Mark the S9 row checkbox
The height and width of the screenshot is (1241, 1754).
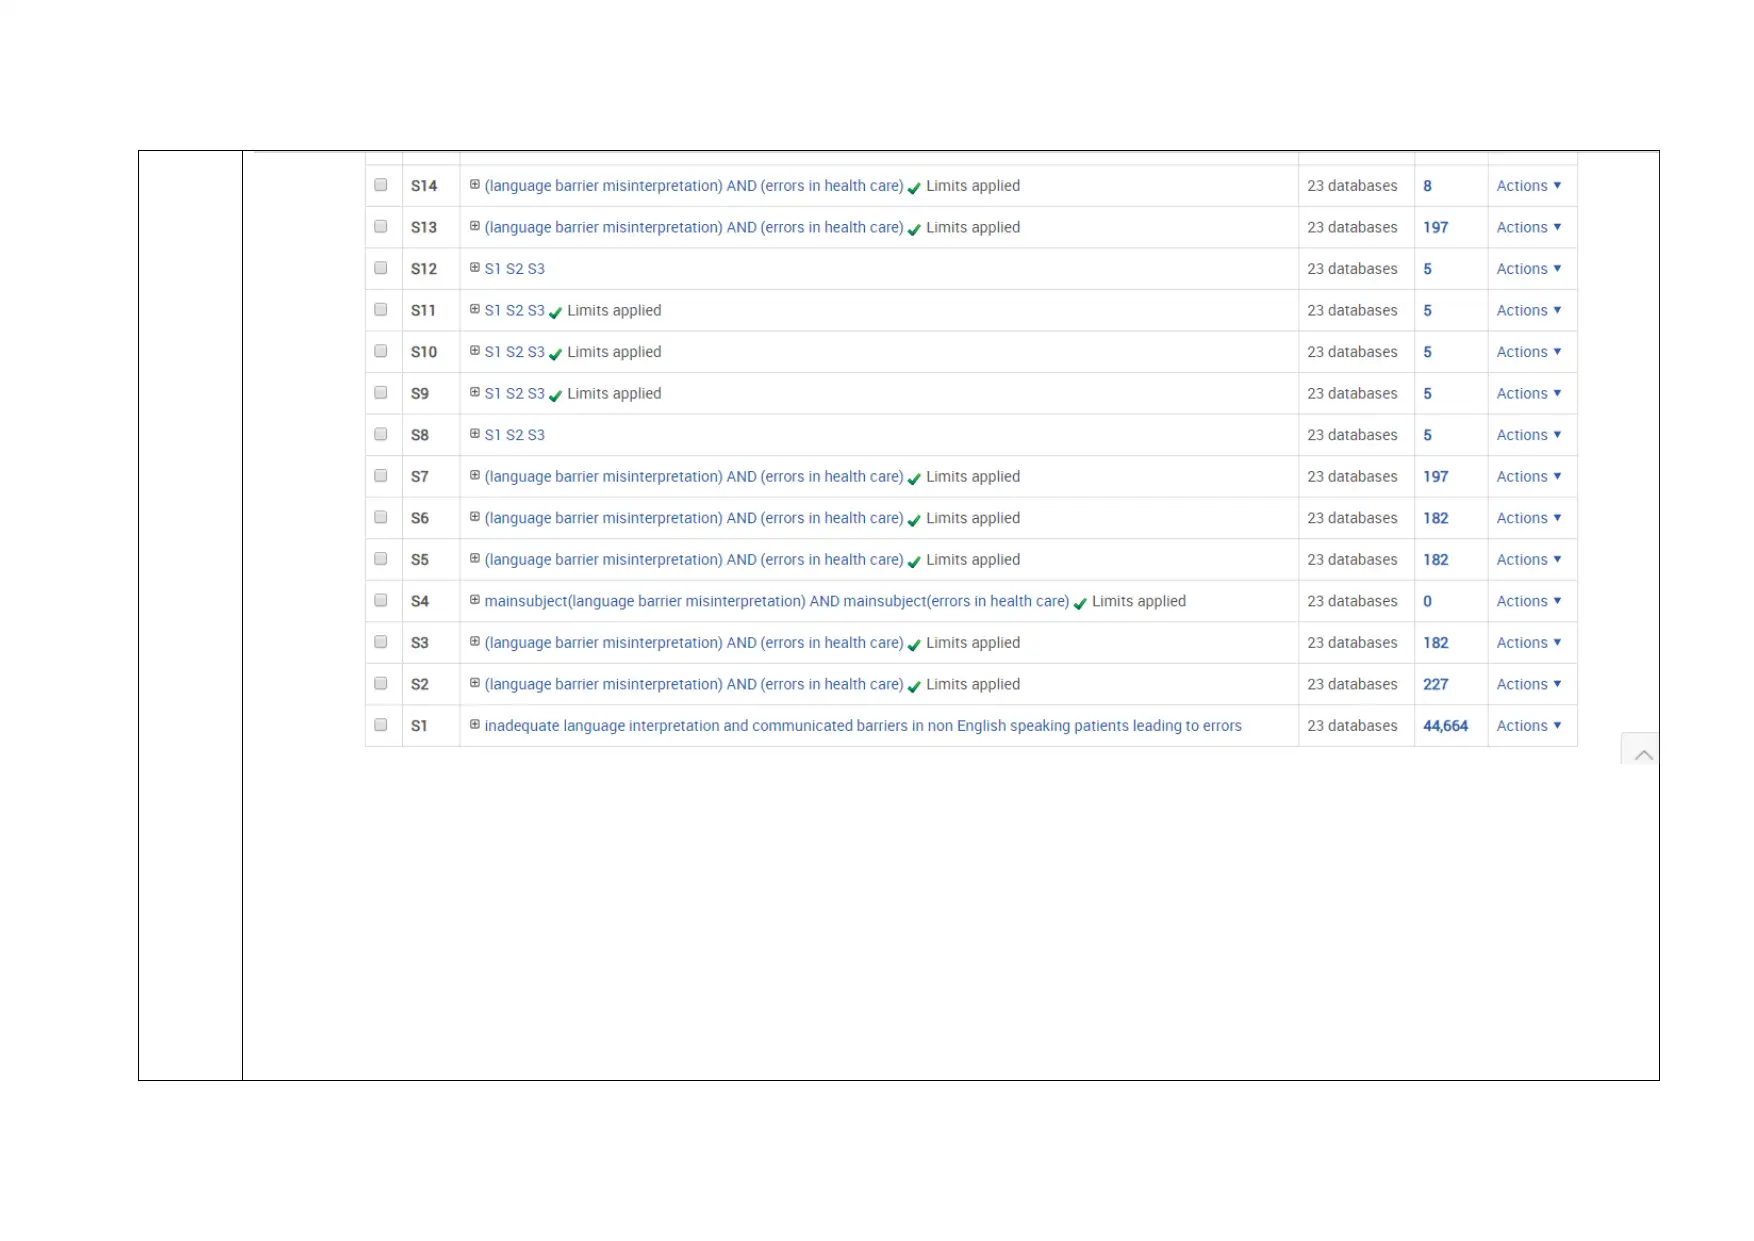(381, 393)
